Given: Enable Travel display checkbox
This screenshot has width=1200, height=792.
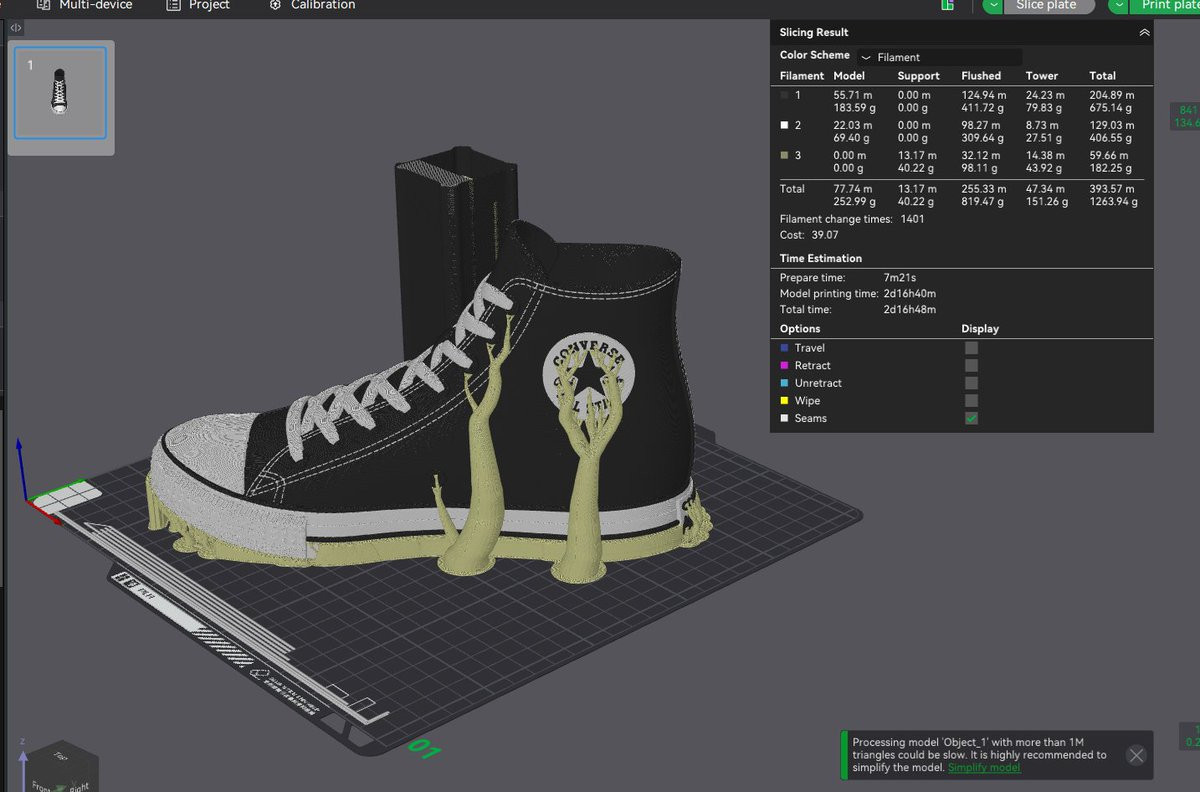Looking at the screenshot, I should pos(971,348).
